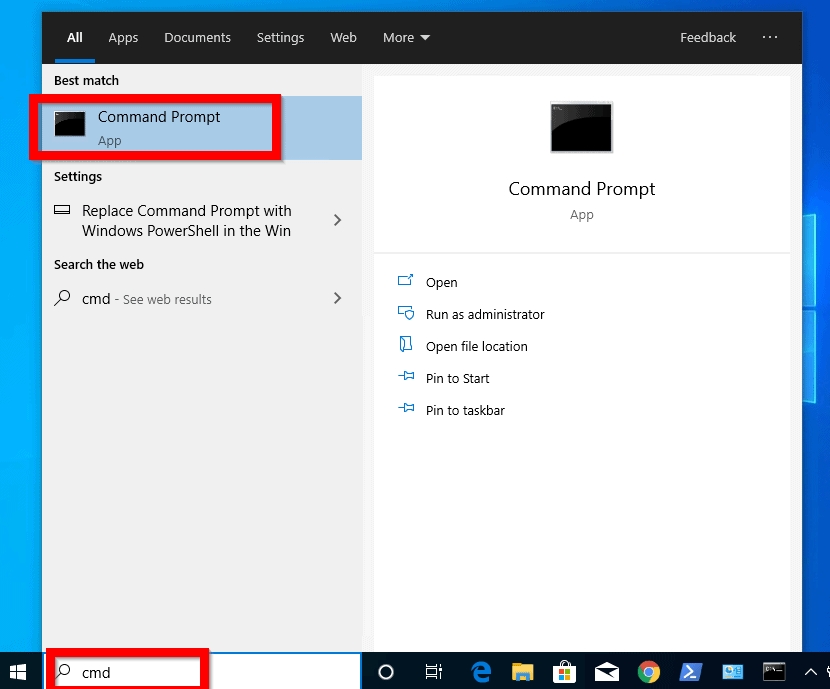The height and width of the screenshot is (689, 830).
Task: Open the Mail app from taskbar
Action: pos(607,672)
